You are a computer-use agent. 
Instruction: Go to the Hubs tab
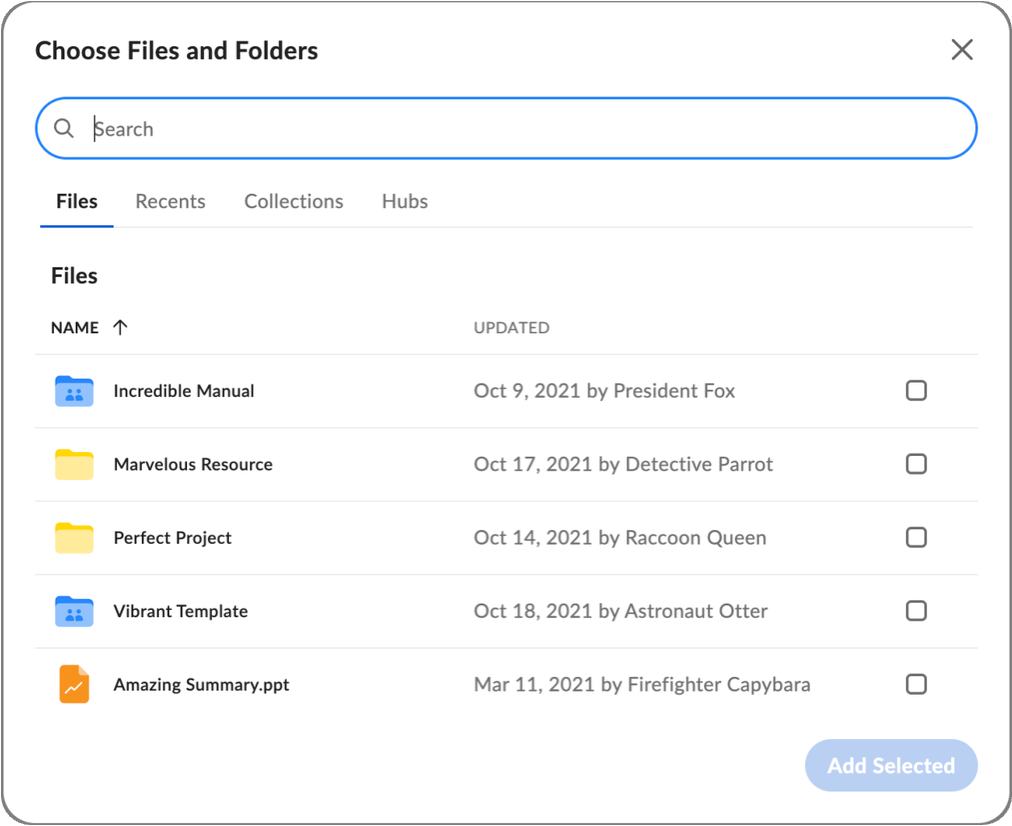point(404,201)
